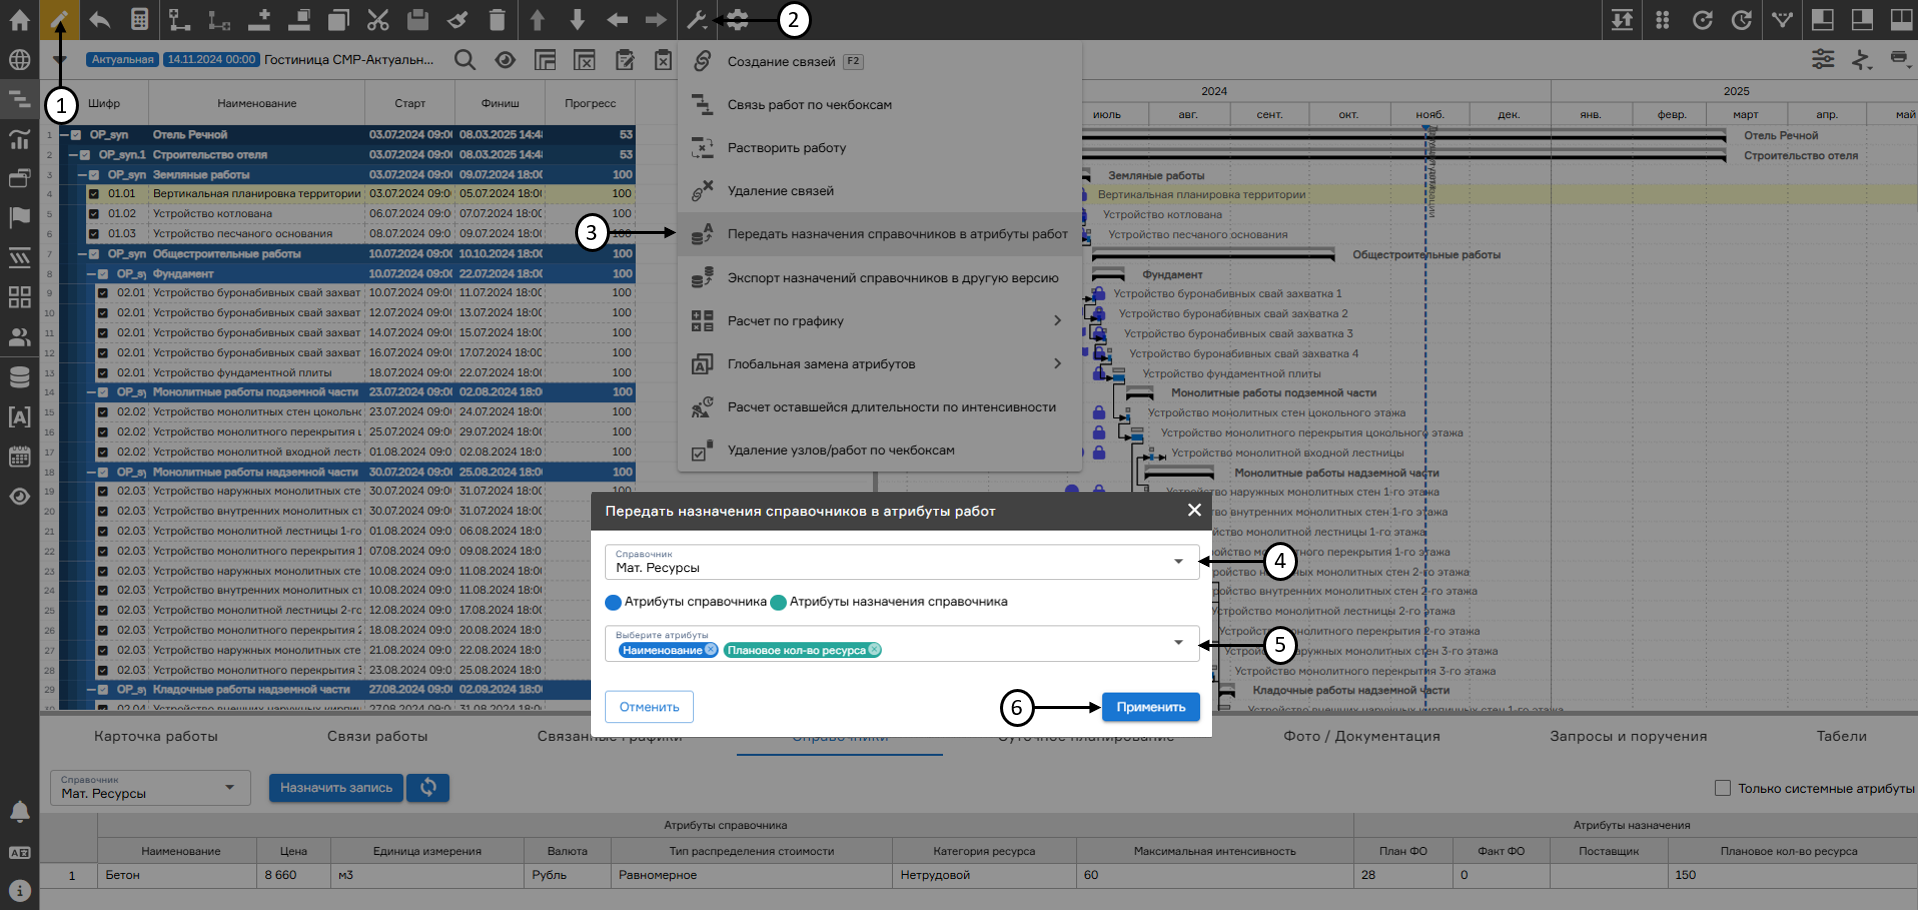The width and height of the screenshot is (1918, 910).
Task: Click the info icon at the sidebar bottom
Action: pos(19,890)
